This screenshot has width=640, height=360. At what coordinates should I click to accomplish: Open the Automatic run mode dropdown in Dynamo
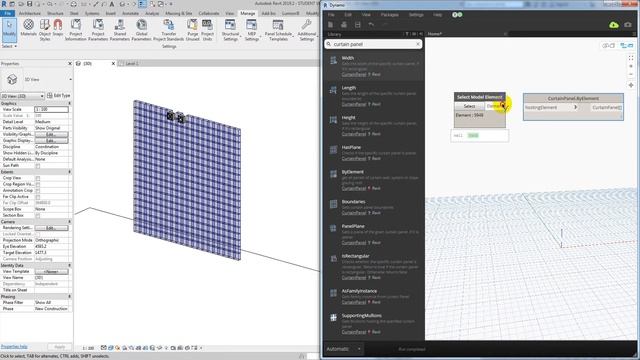tap(344, 349)
